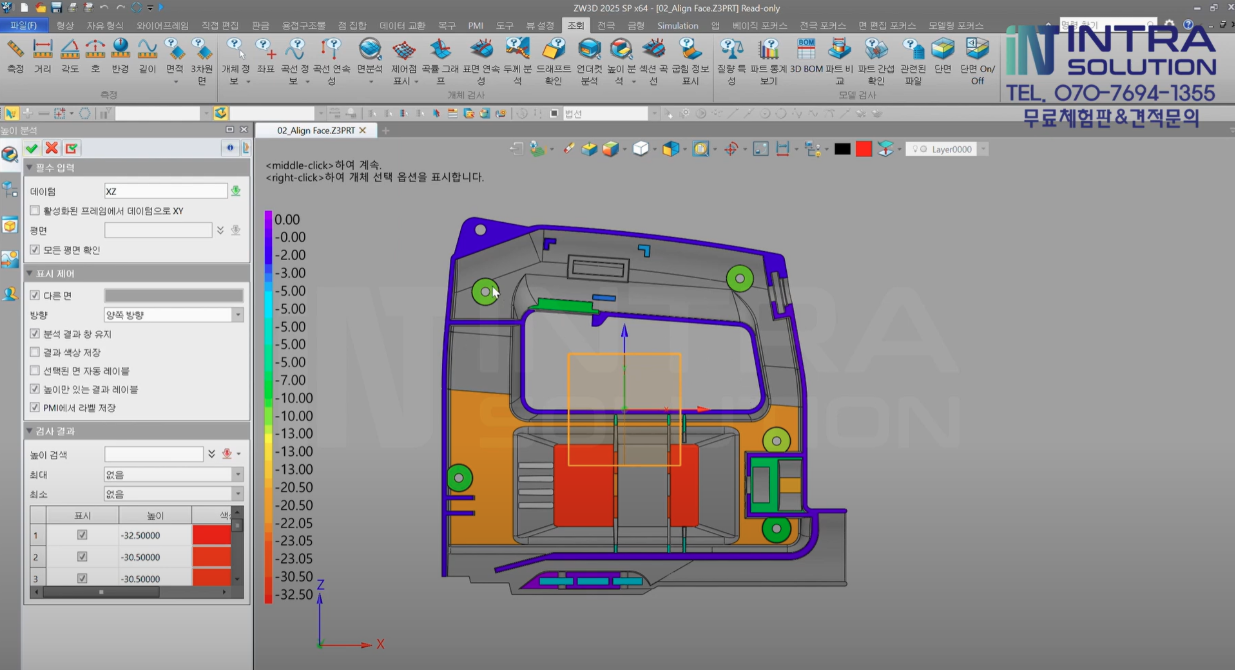This screenshot has width=1235, height=670.
Task: Confirm with the green checkmark OK button
Action: click(32, 148)
